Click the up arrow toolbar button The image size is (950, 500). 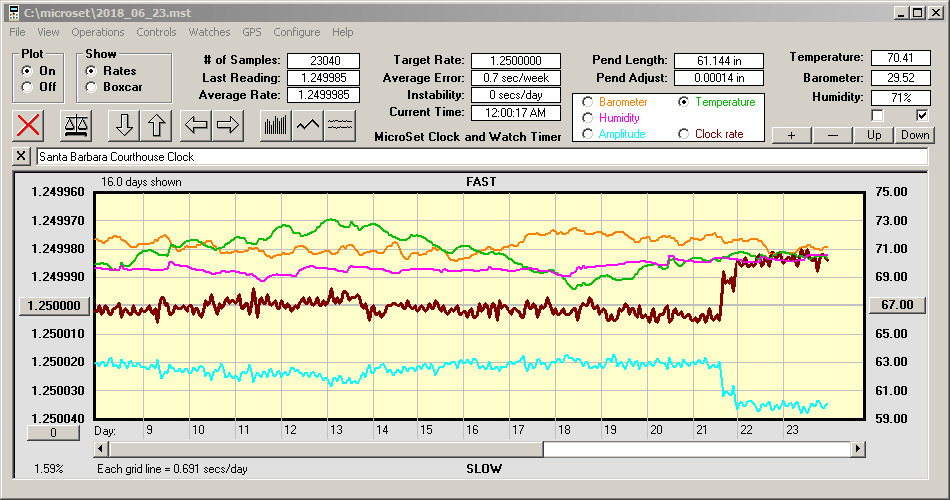(156, 125)
